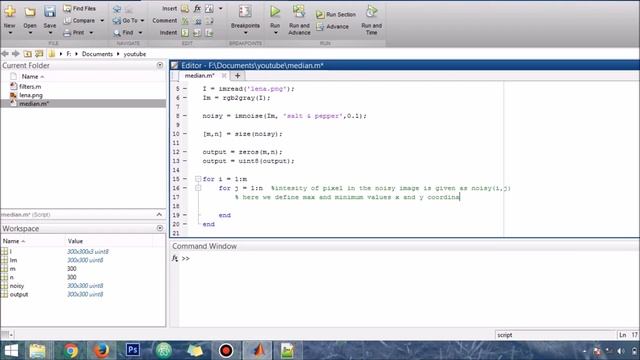640x360 pixels.
Task: Expand the Print dropdown arrow
Action: click(x=91, y=33)
